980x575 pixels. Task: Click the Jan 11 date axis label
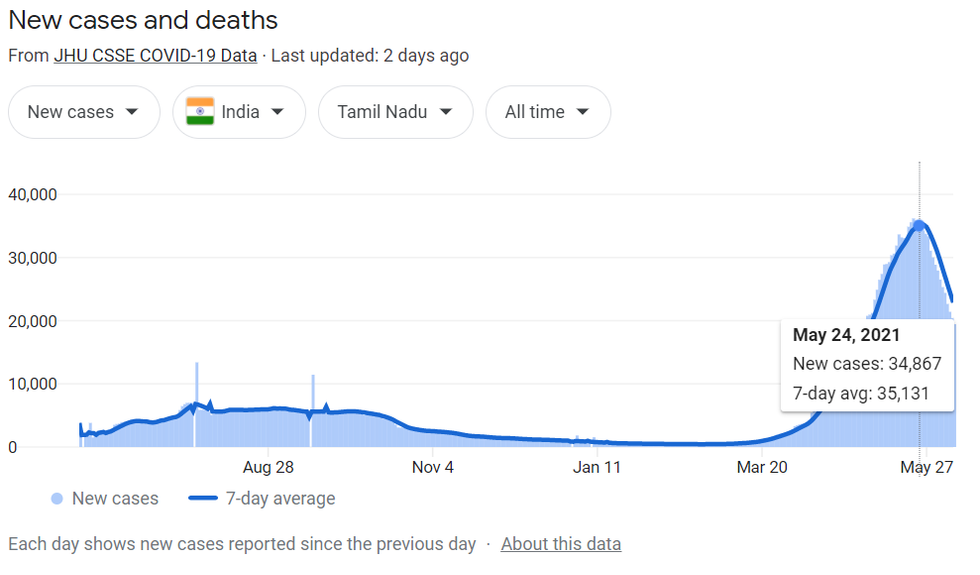pyautogui.click(x=599, y=467)
